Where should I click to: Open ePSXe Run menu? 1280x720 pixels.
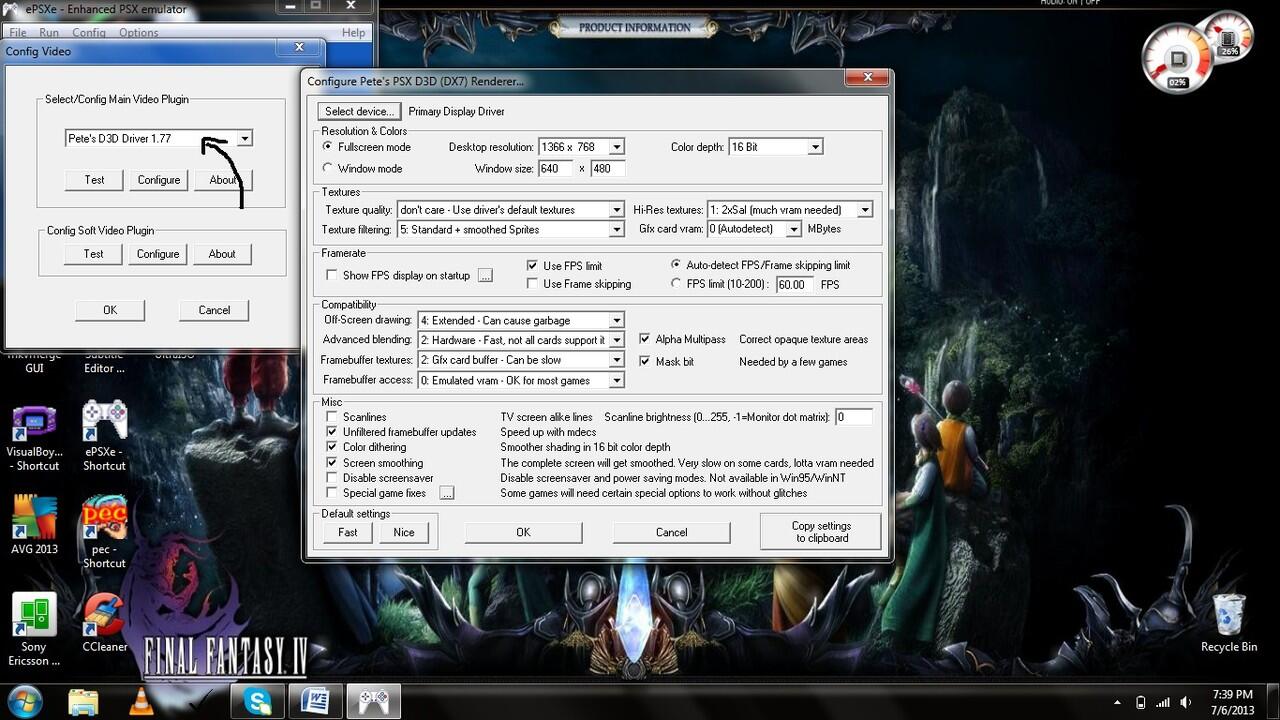tap(49, 33)
